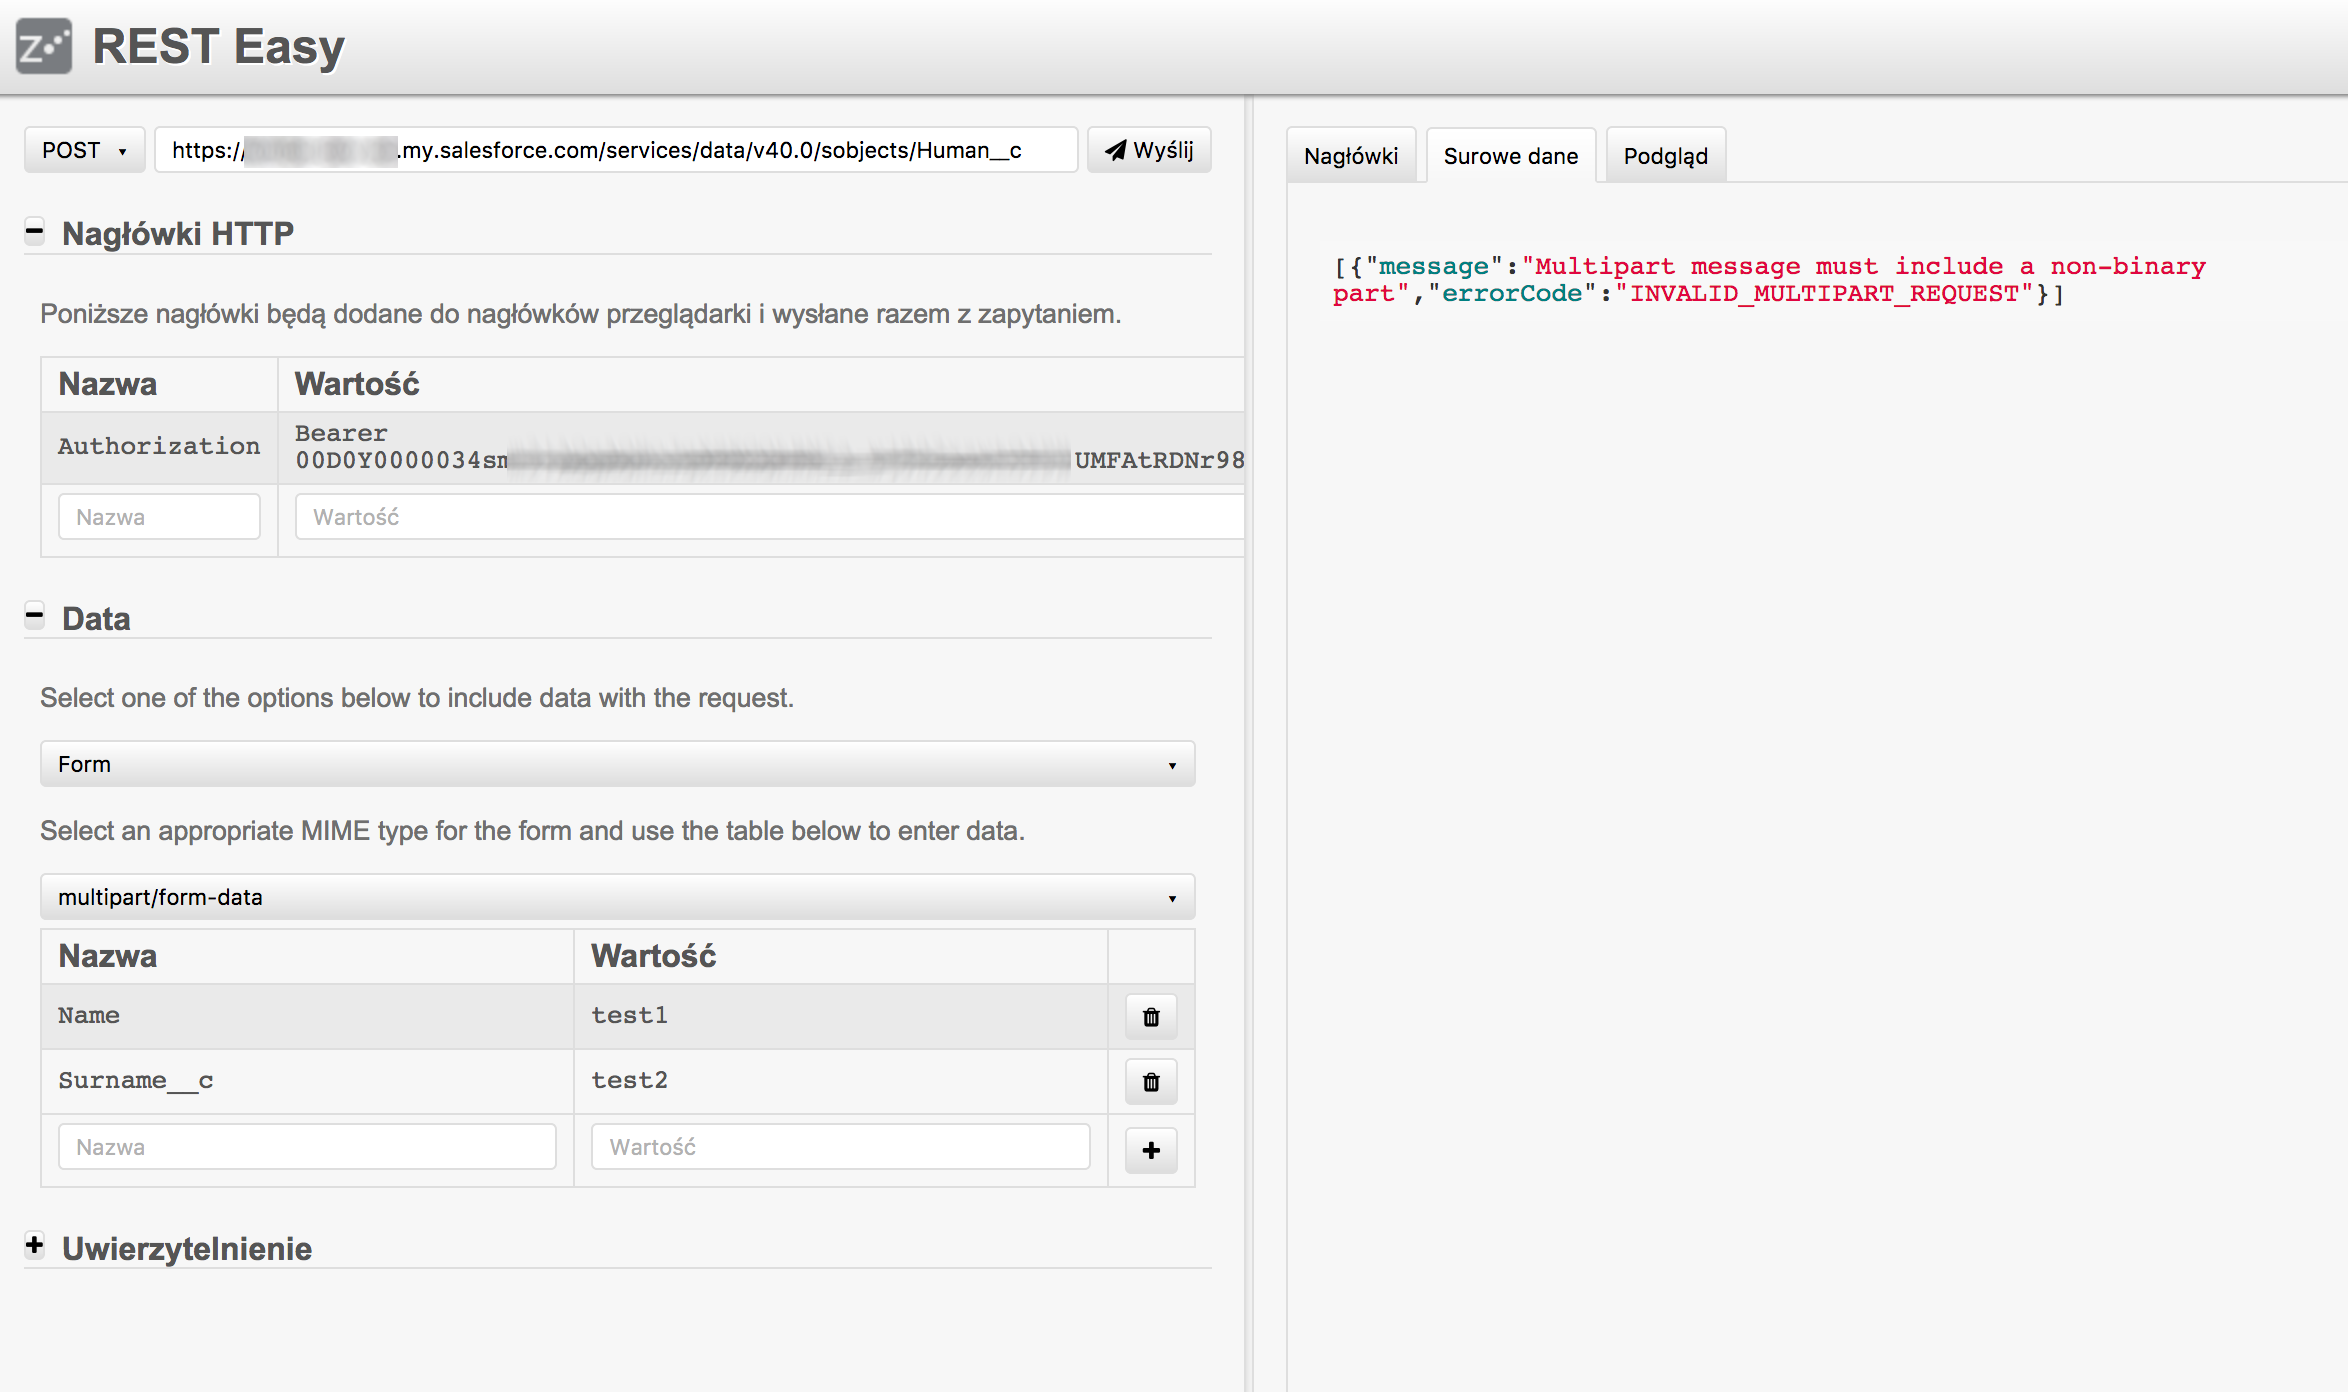This screenshot has height=1392, width=2348.
Task: Open the multipart/form-data MIME dropdown
Action: (x=617, y=897)
